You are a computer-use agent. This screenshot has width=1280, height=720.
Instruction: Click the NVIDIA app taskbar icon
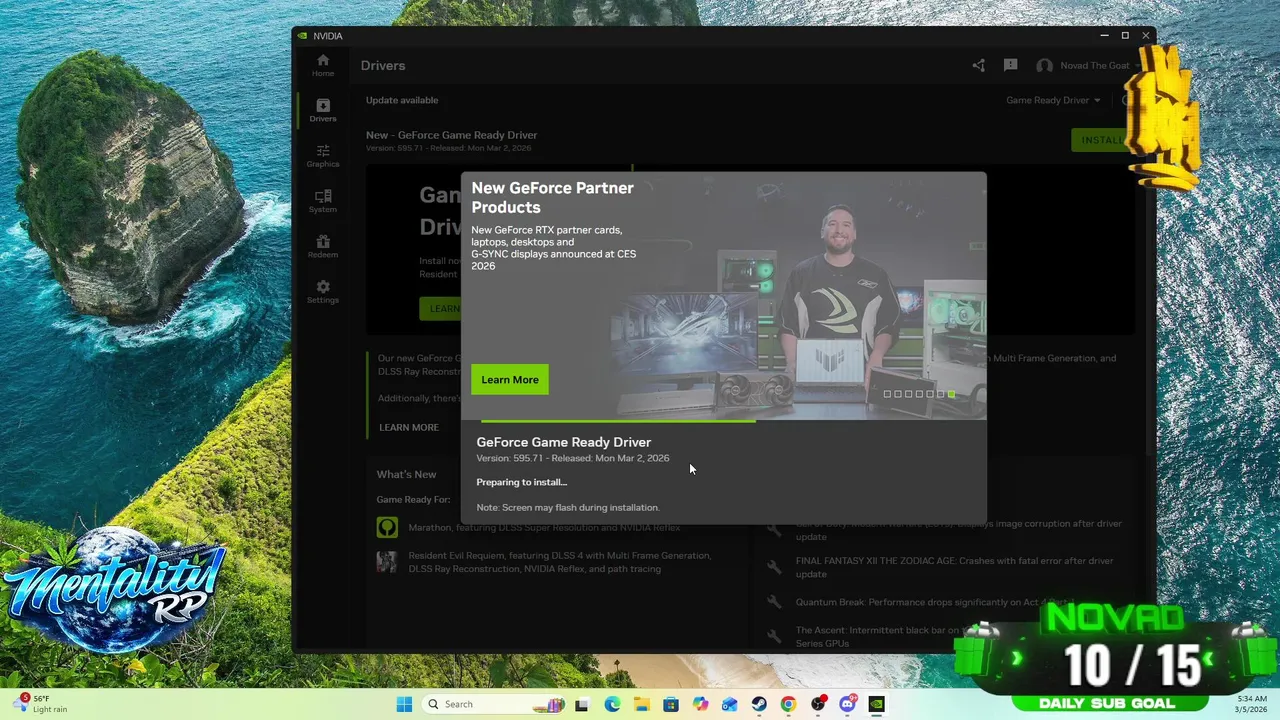[x=877, y=704]
